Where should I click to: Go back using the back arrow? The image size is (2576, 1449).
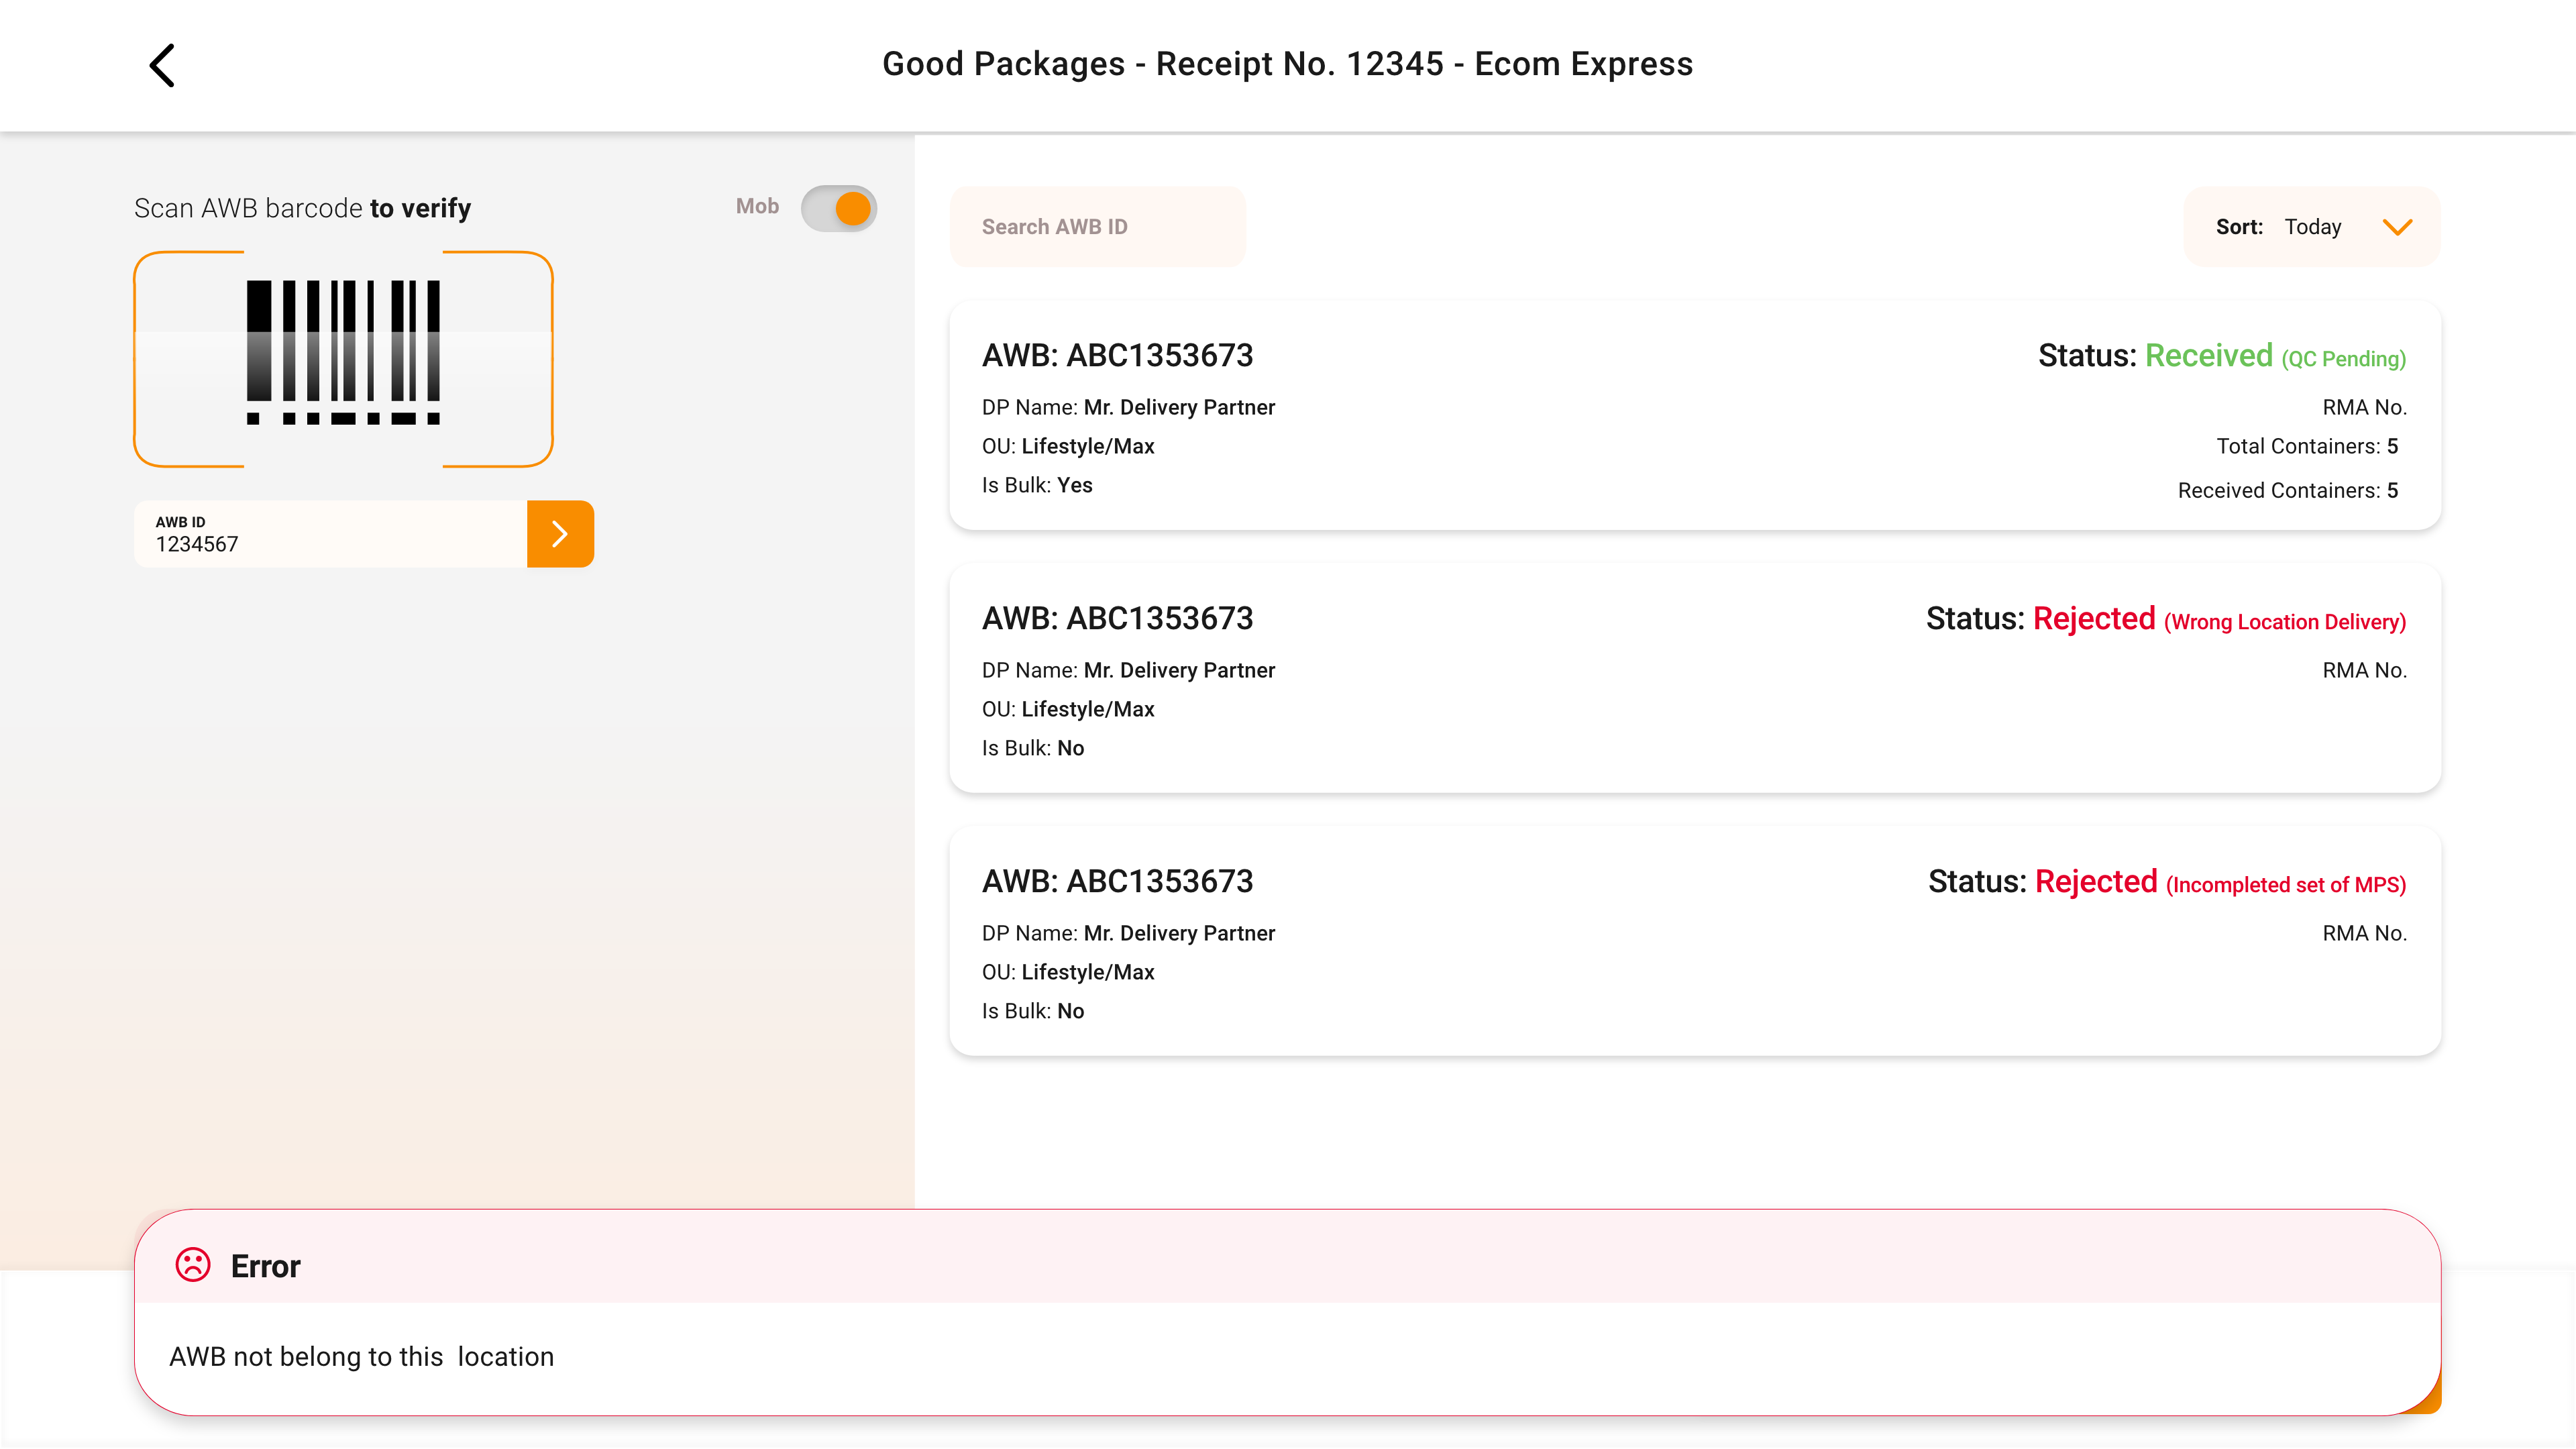162,65
